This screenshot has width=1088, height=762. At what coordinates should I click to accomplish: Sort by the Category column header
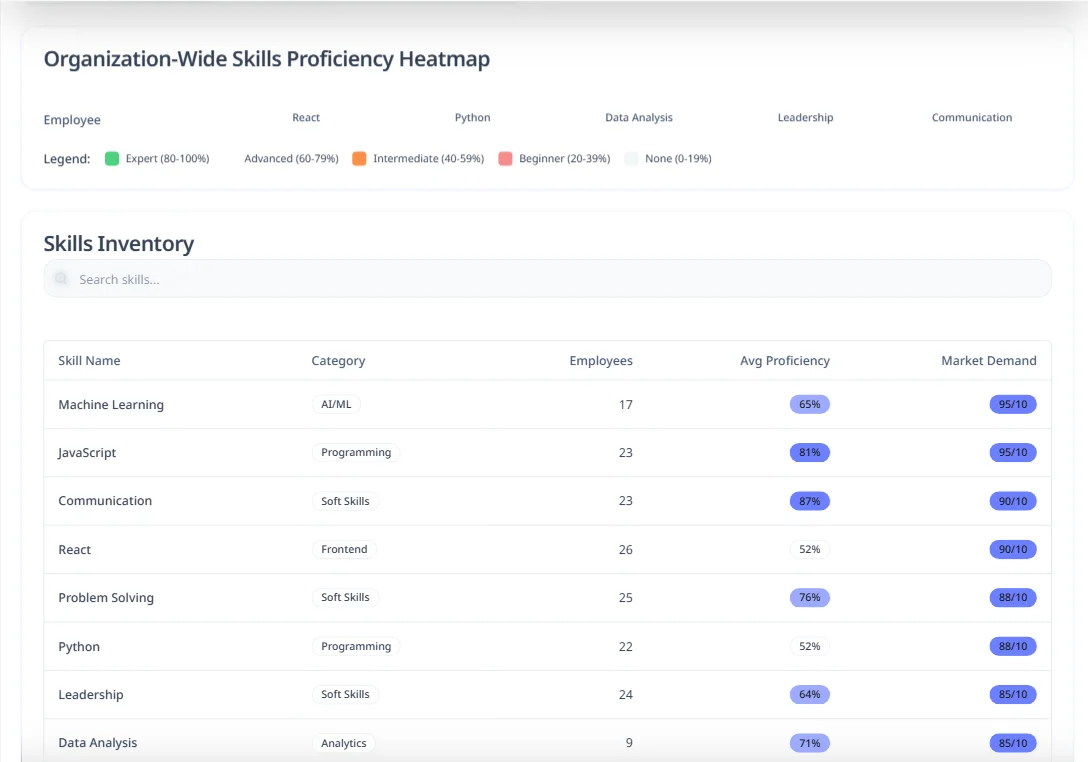click(x=338, y=361)
